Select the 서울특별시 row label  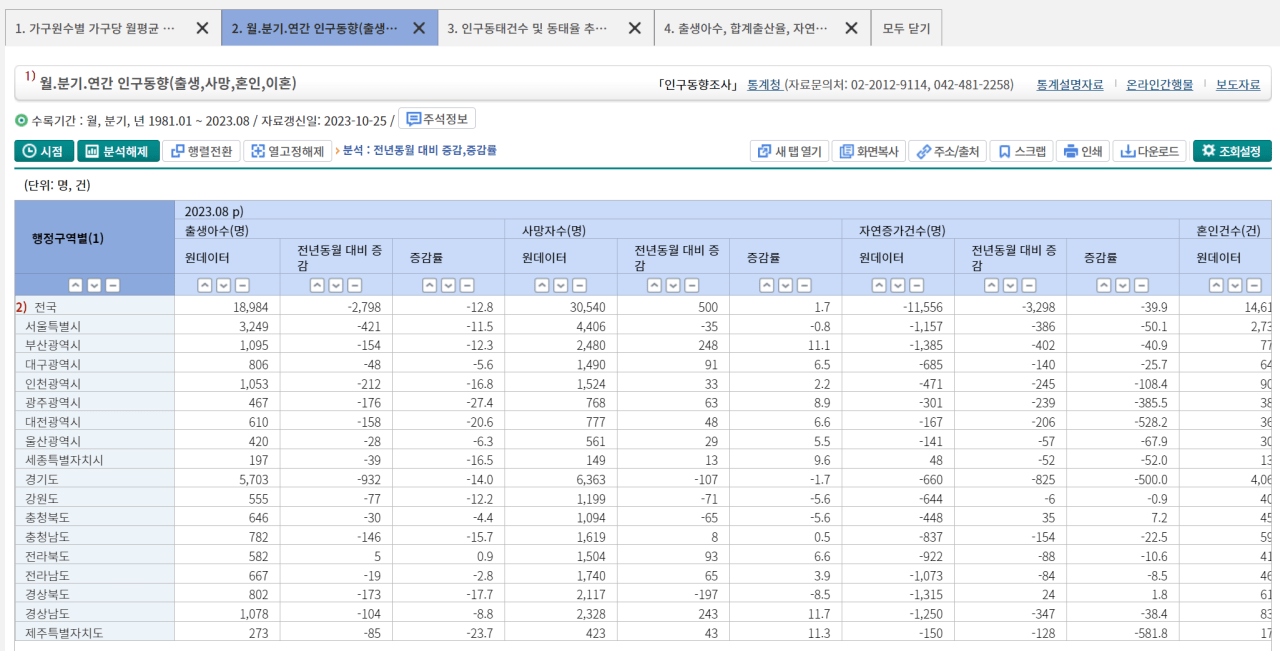pos(53,325)
